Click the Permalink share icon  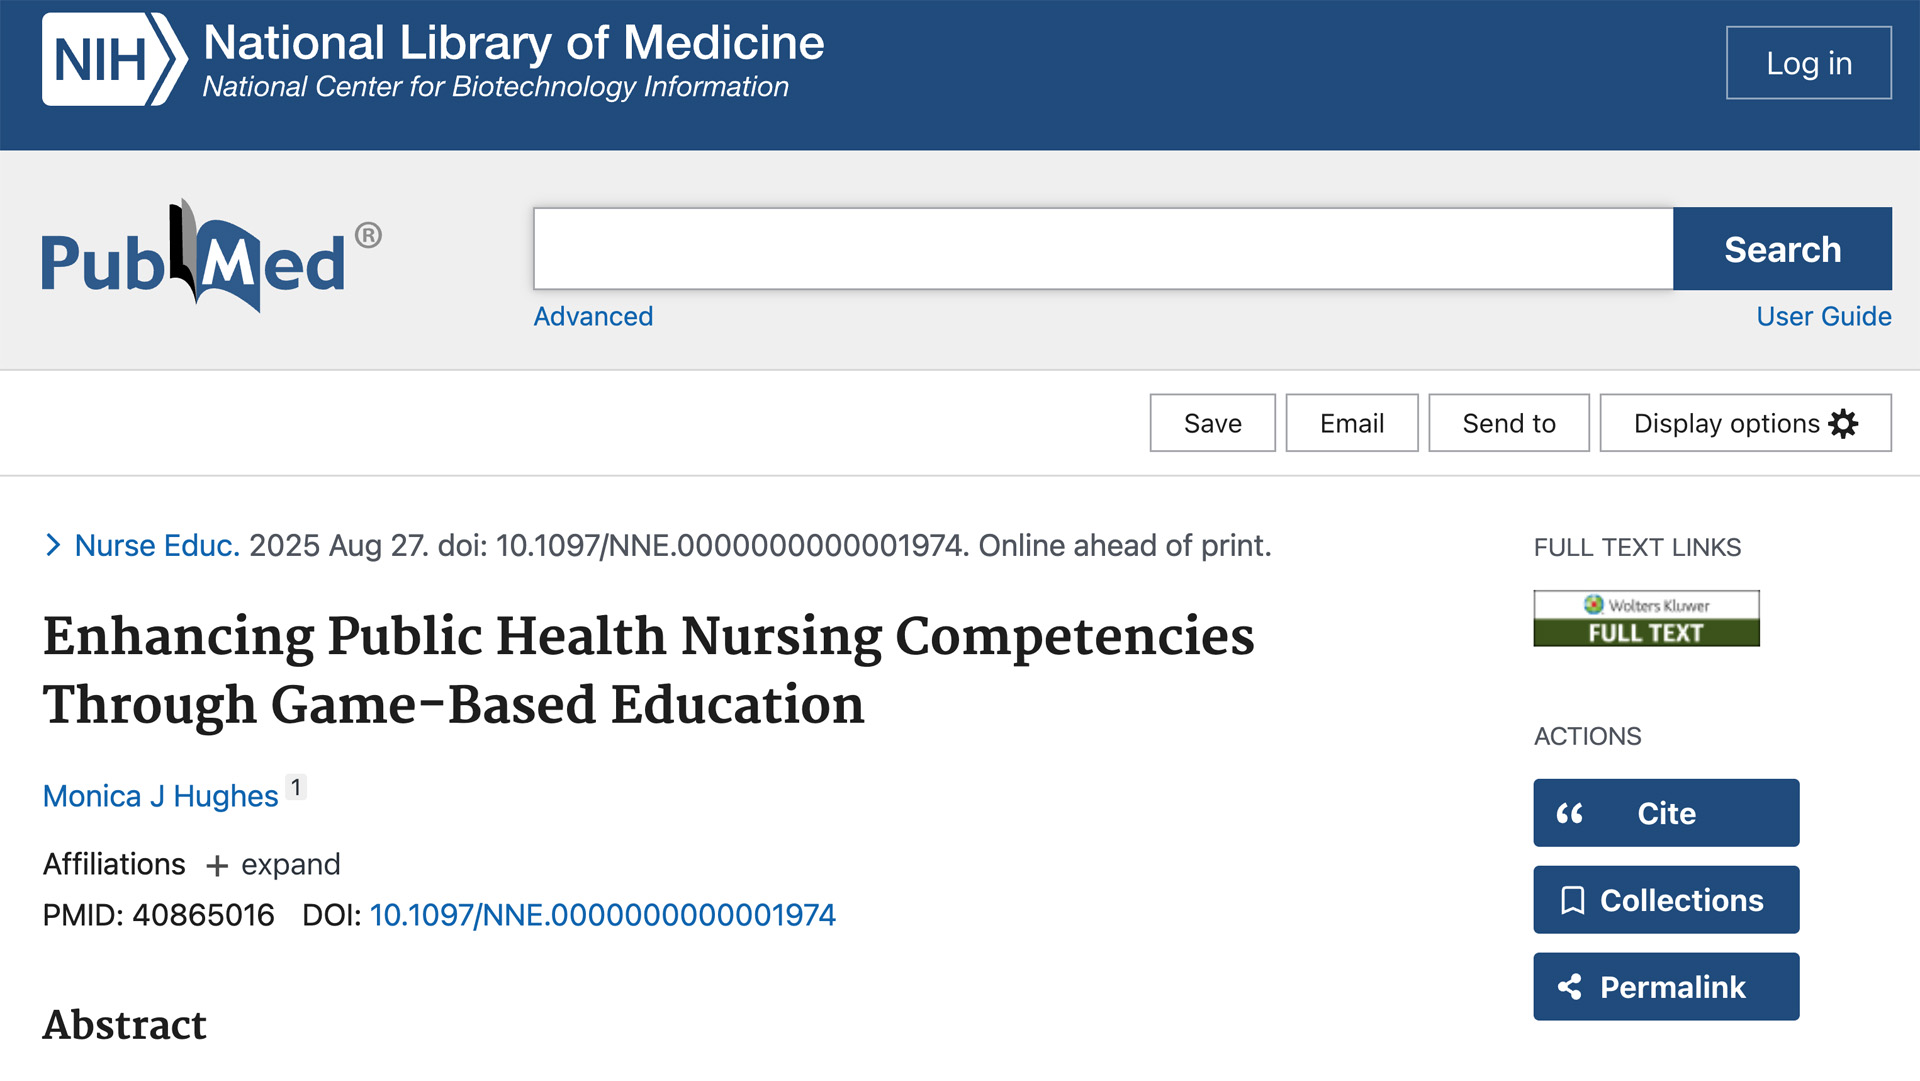point(1570,988)
